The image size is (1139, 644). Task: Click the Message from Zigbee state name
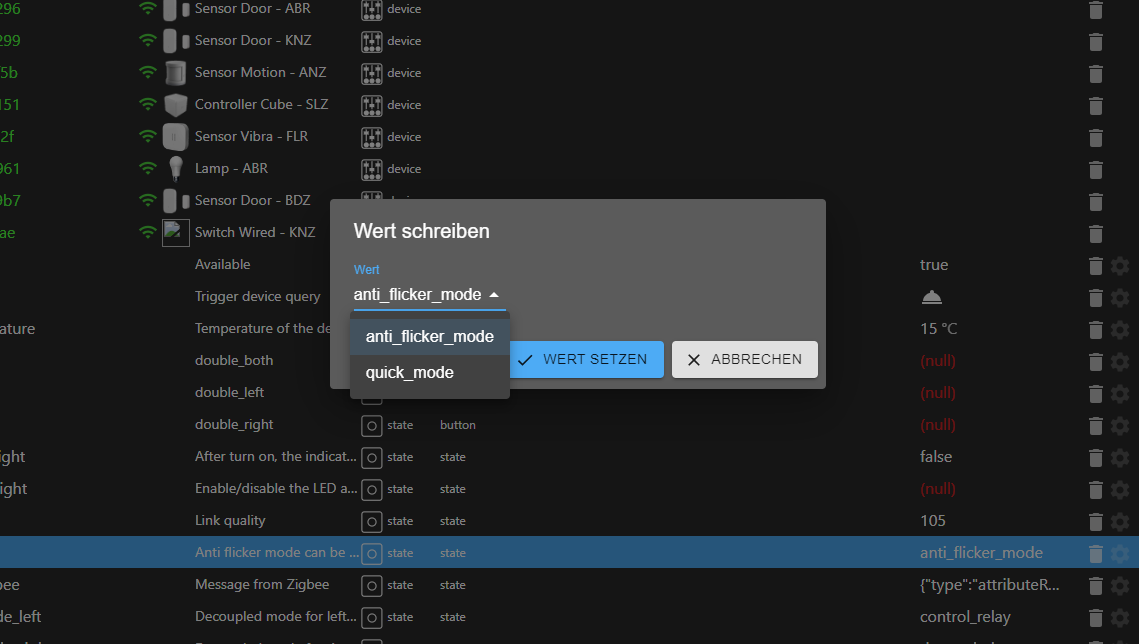coord(262,584)
